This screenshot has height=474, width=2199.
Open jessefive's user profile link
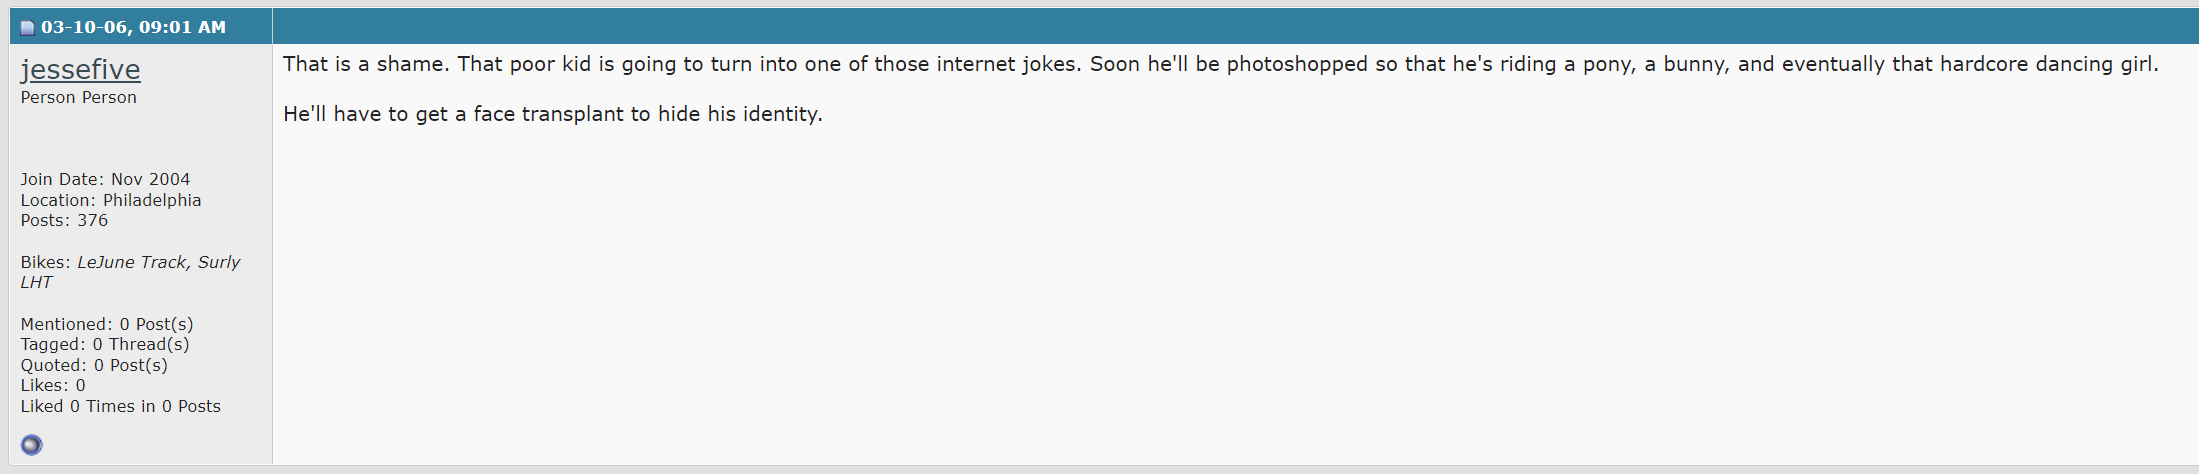pos(80,69)
